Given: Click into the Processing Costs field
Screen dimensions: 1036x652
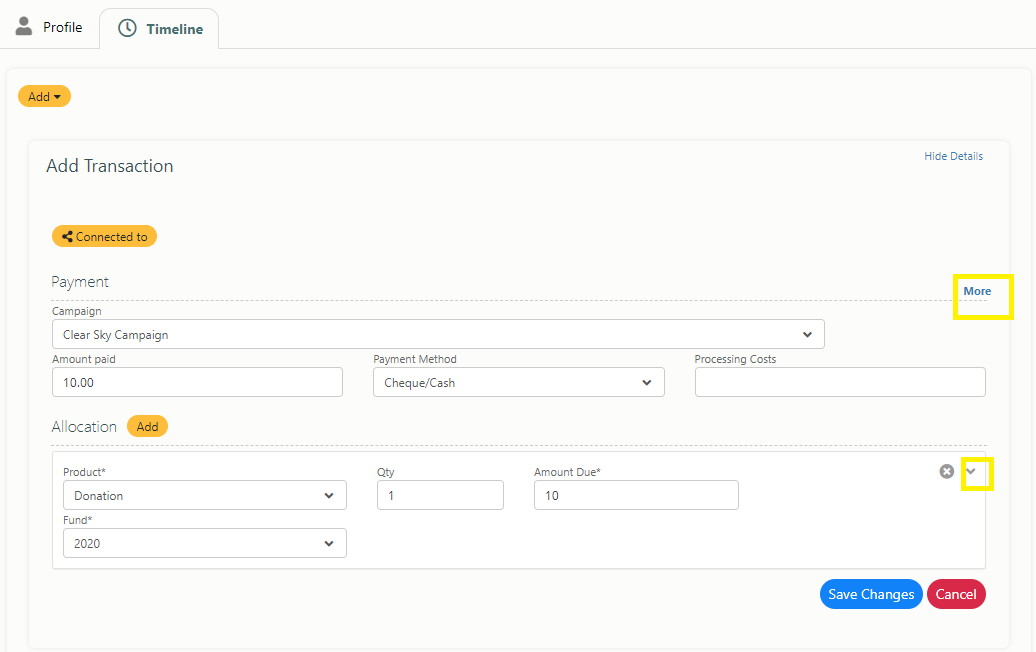Looking at the screenshot, I should coord(840,382).
